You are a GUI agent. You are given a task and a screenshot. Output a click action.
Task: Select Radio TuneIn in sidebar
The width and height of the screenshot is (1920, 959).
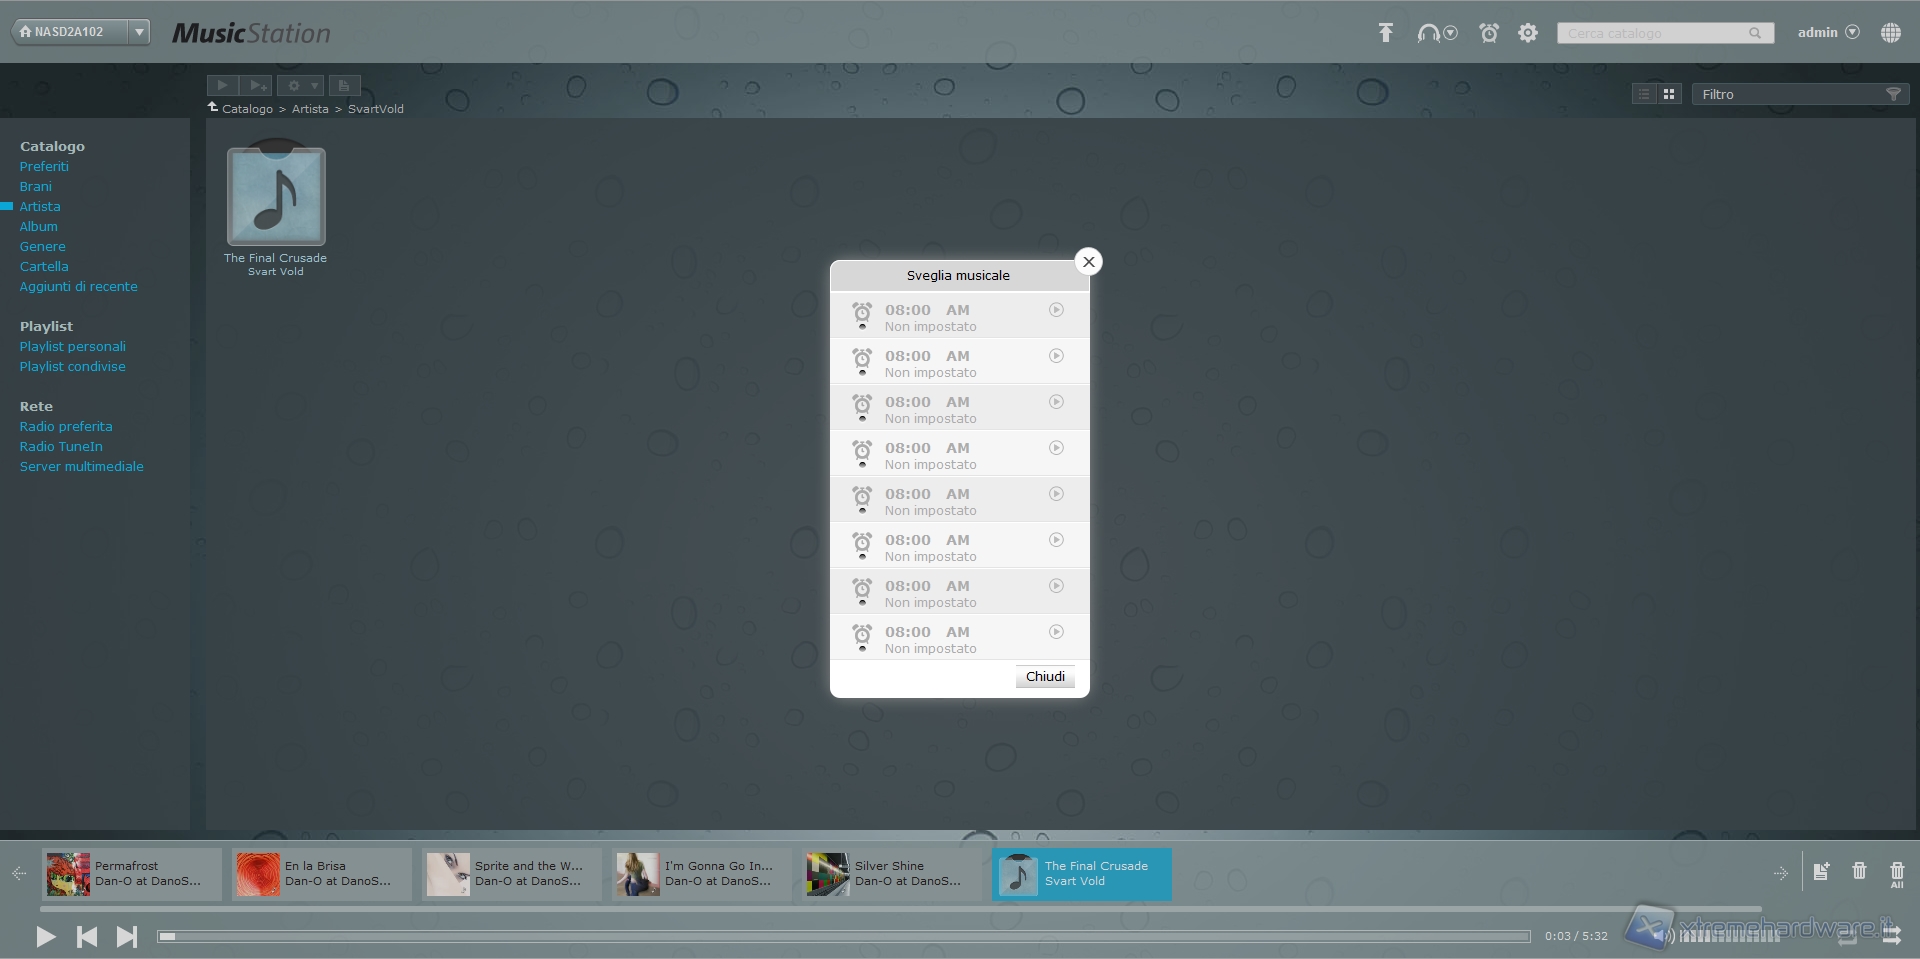[61, 447]
